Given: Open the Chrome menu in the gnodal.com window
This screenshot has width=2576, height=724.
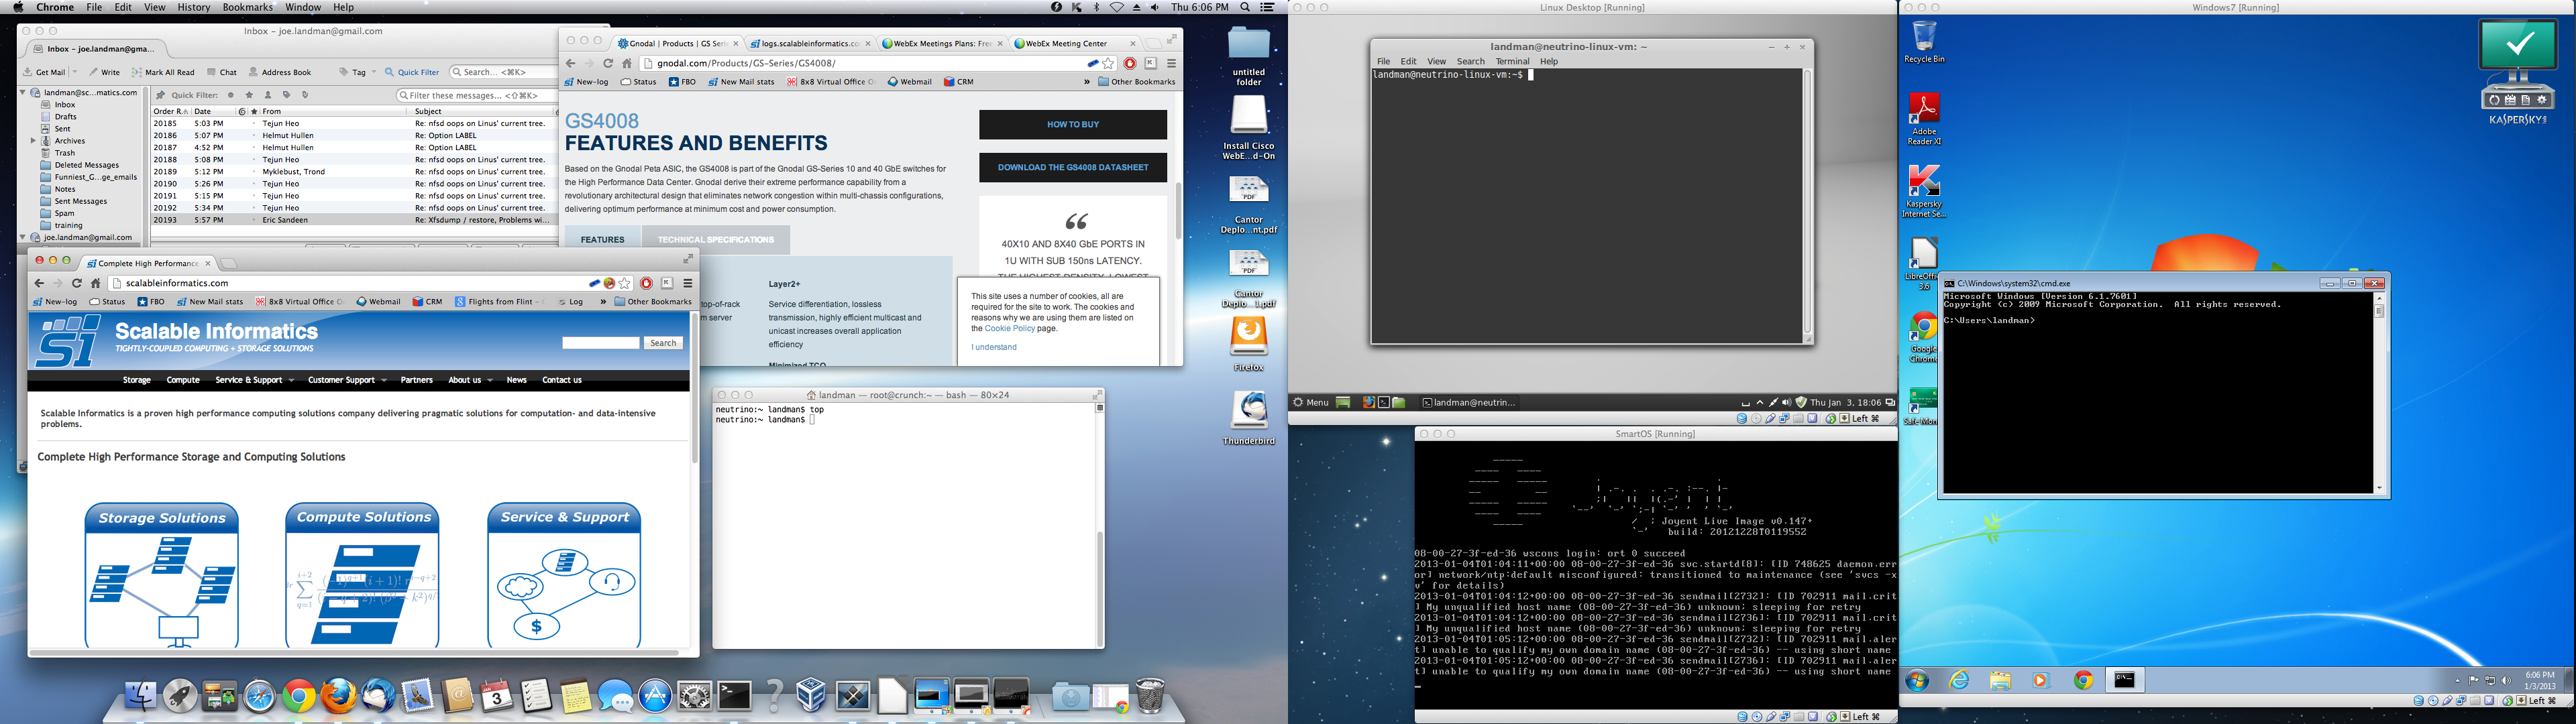Looking at the screenshot, I should click(x=1171, y=63).
